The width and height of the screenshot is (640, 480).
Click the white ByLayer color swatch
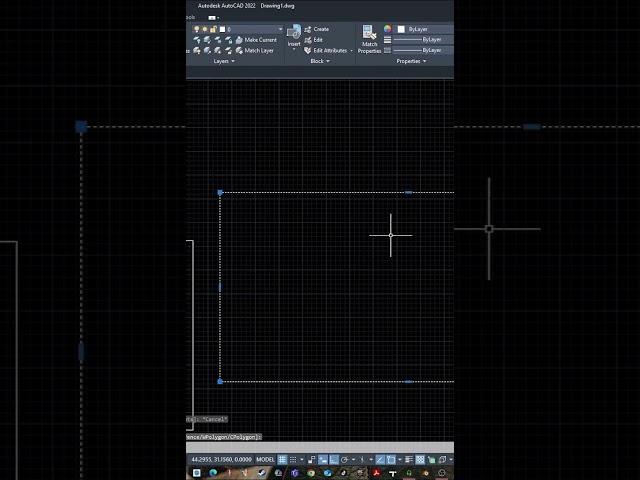401,29
